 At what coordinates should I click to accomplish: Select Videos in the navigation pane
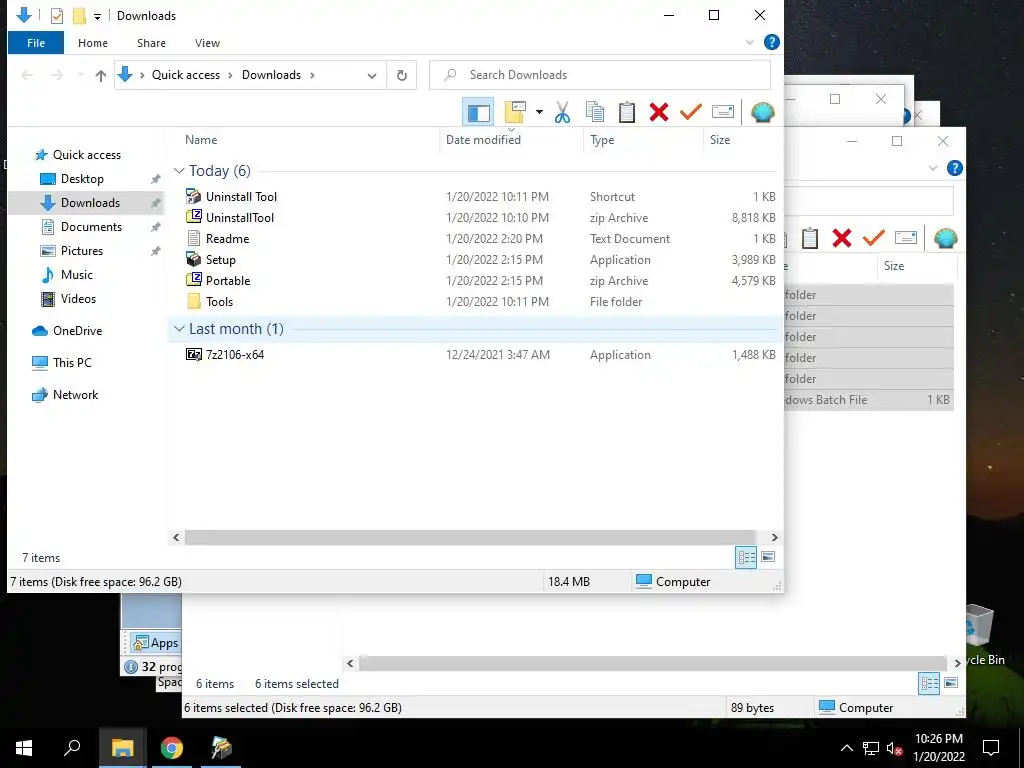[78, 299]
